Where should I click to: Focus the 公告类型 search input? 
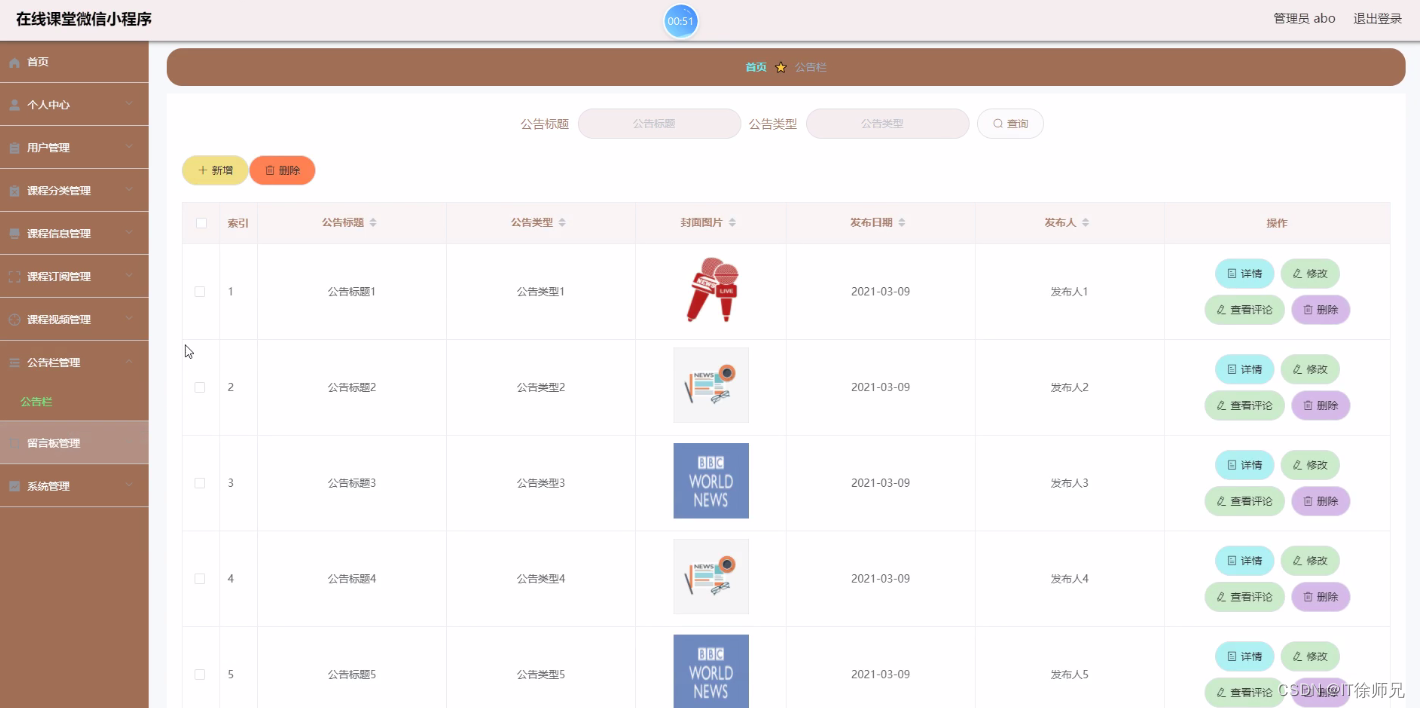(x=887, y=124)
